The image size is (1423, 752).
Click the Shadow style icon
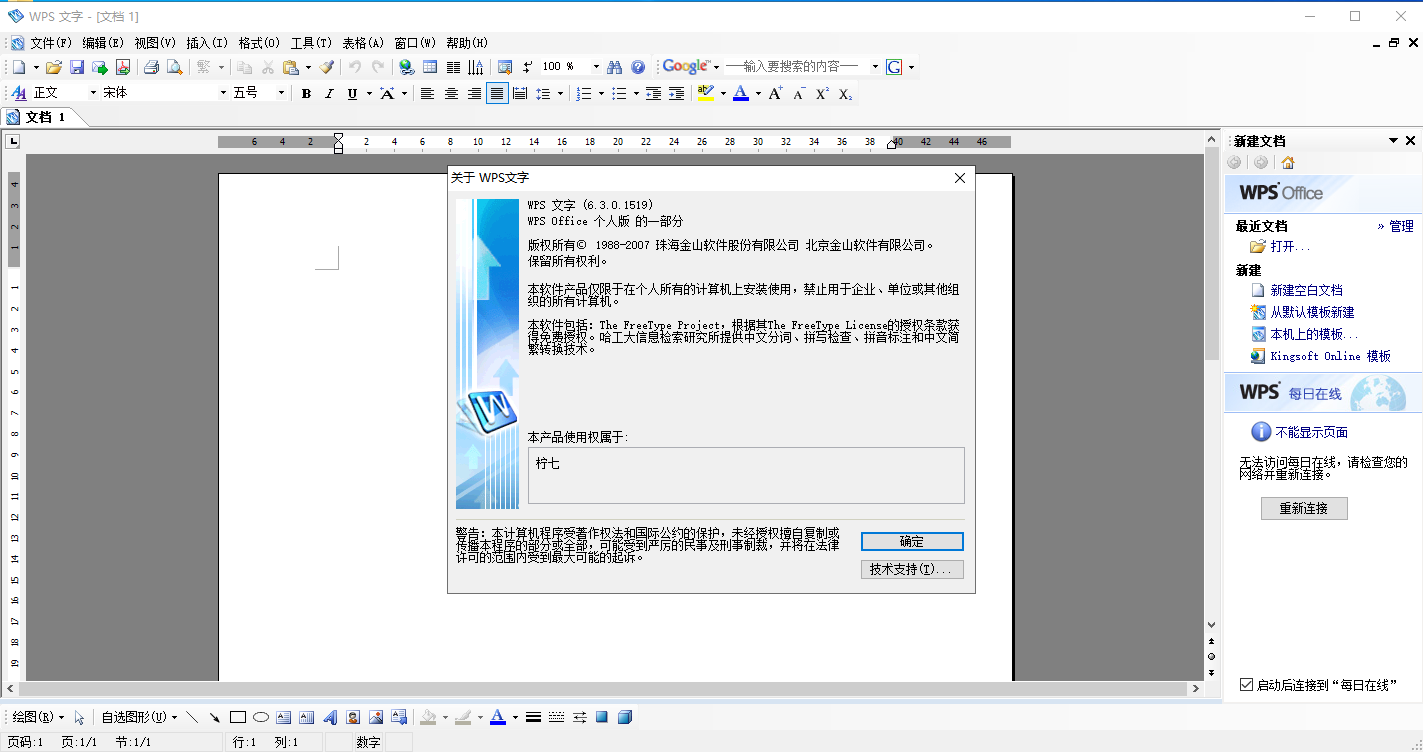pyautogui.click(x=602, y=717)
